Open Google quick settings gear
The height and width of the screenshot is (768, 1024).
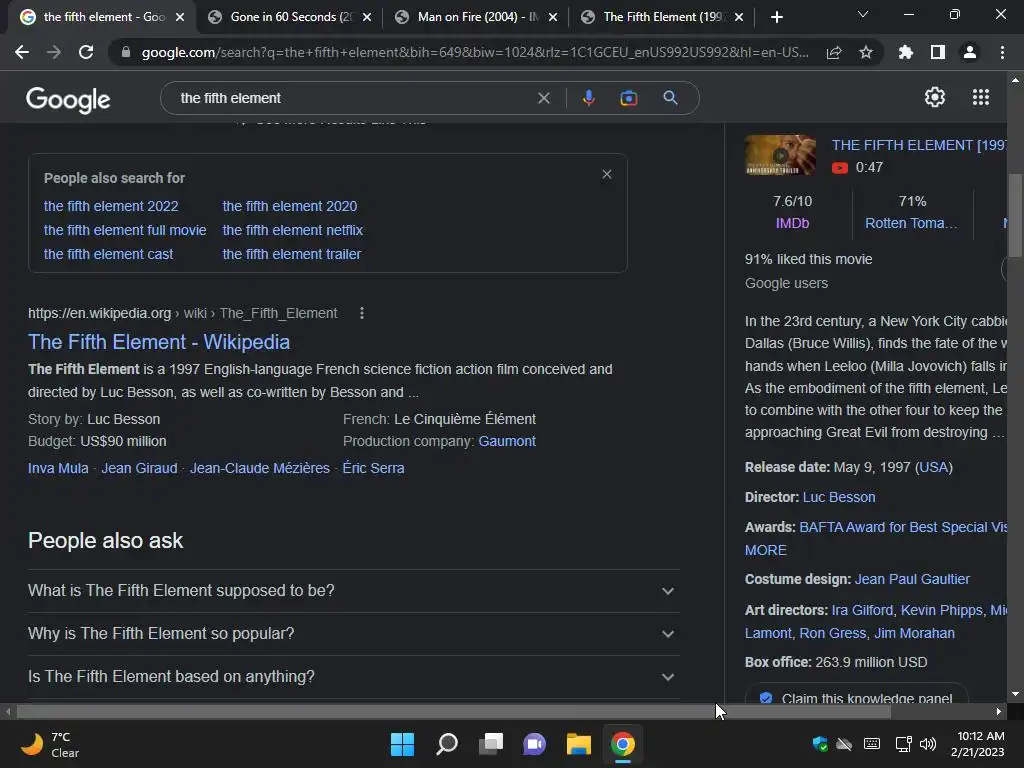tap(935, 97)
